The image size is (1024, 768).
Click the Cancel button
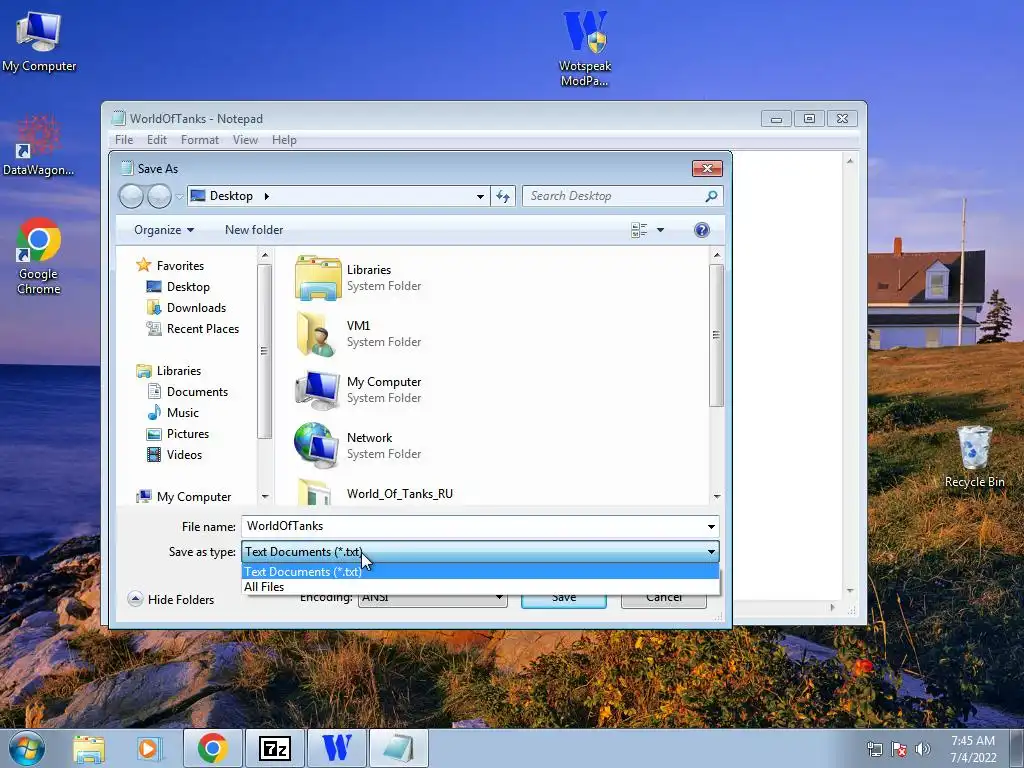click(x=664, y=599)
